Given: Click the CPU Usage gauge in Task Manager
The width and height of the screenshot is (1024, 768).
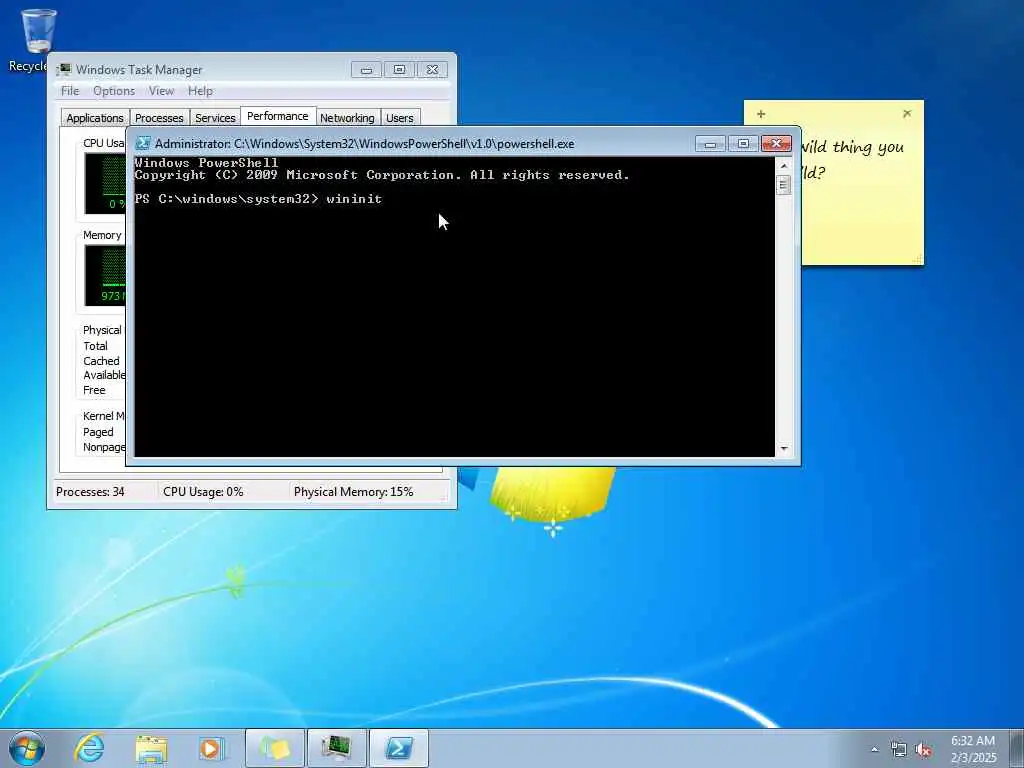Looking at the screenshot, I should pos(104,184).
